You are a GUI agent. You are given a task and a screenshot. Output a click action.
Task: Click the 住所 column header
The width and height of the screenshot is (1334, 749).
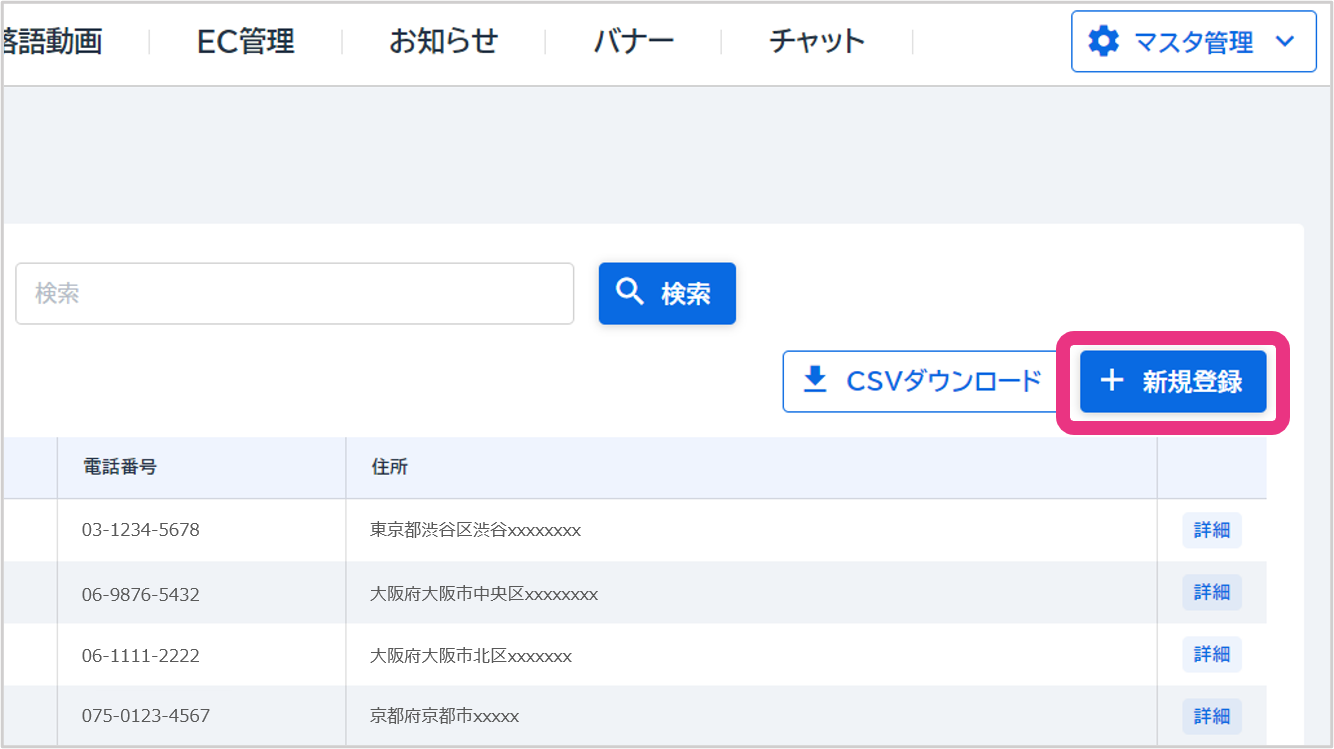[x=389, y=467]
